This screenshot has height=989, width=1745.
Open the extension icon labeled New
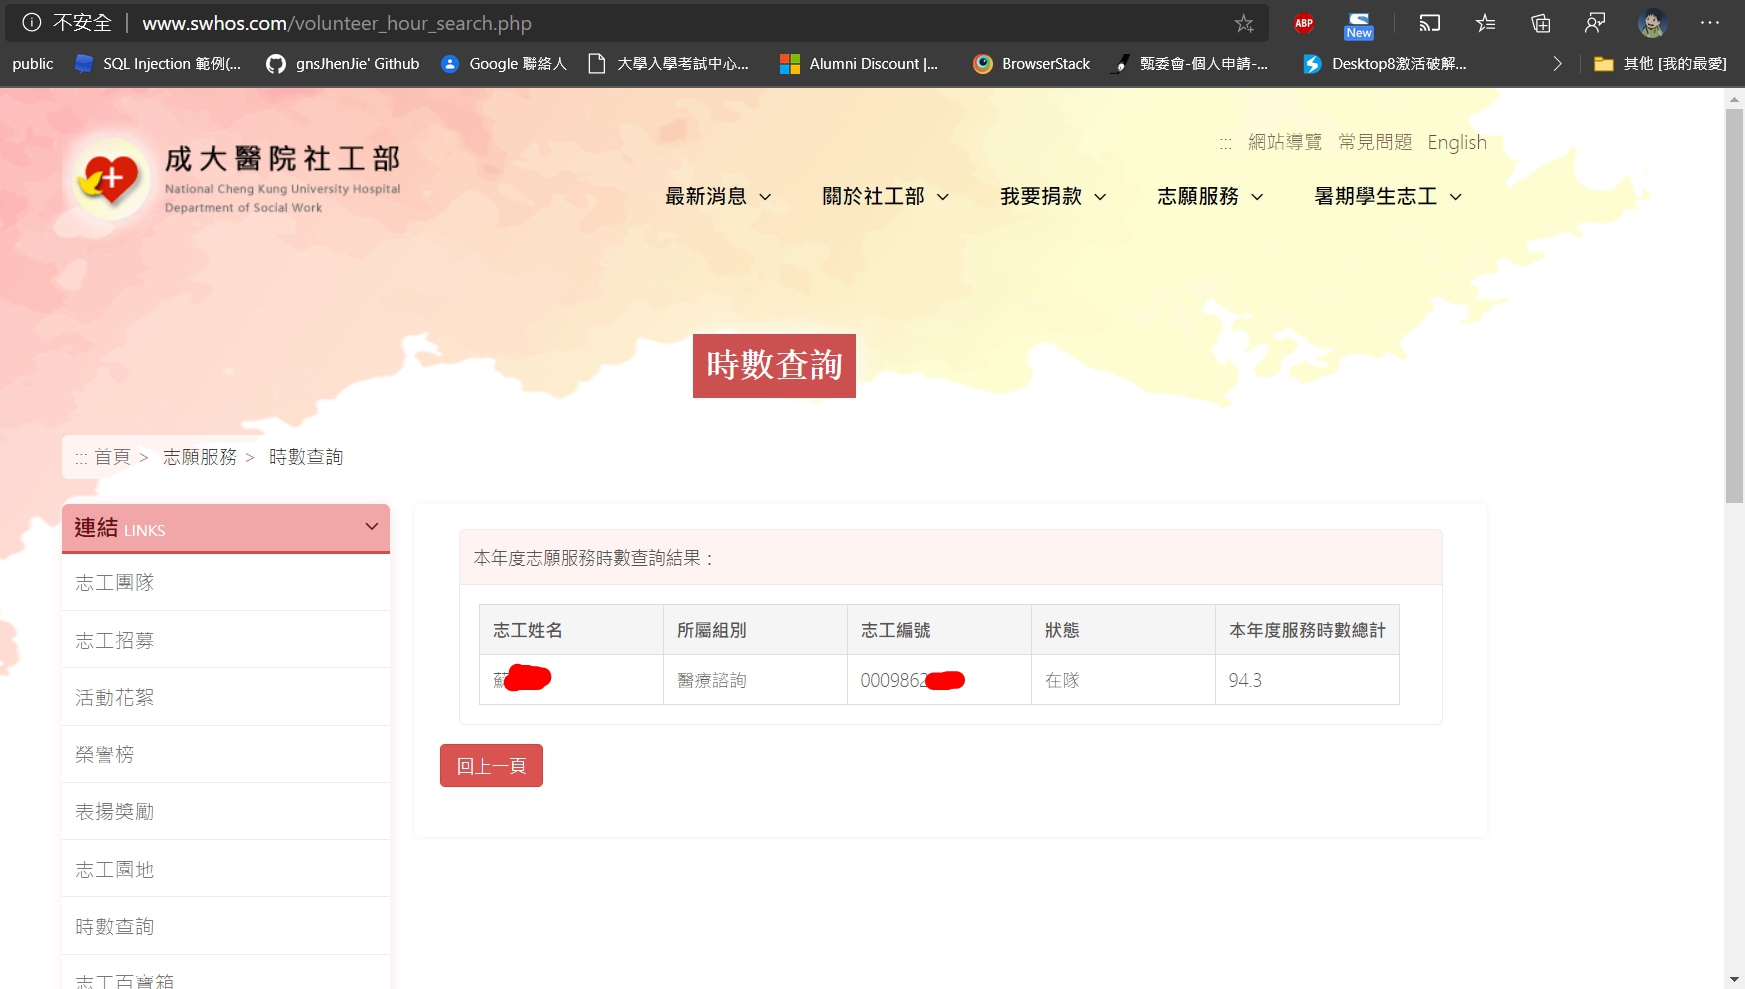(x=1359, y=25)
